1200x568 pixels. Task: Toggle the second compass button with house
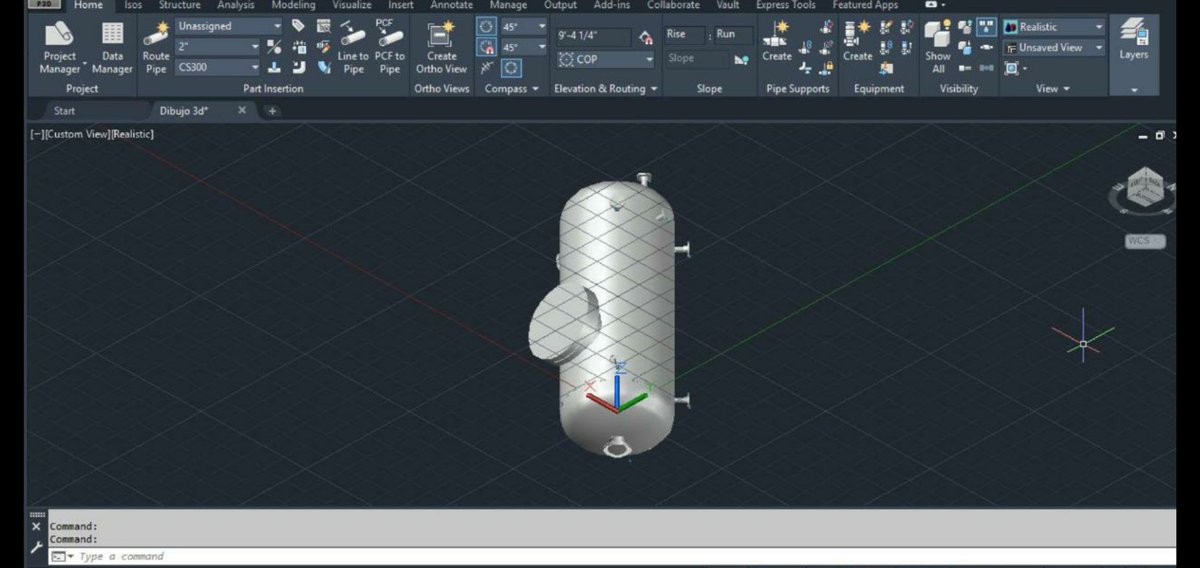[486, 47]
